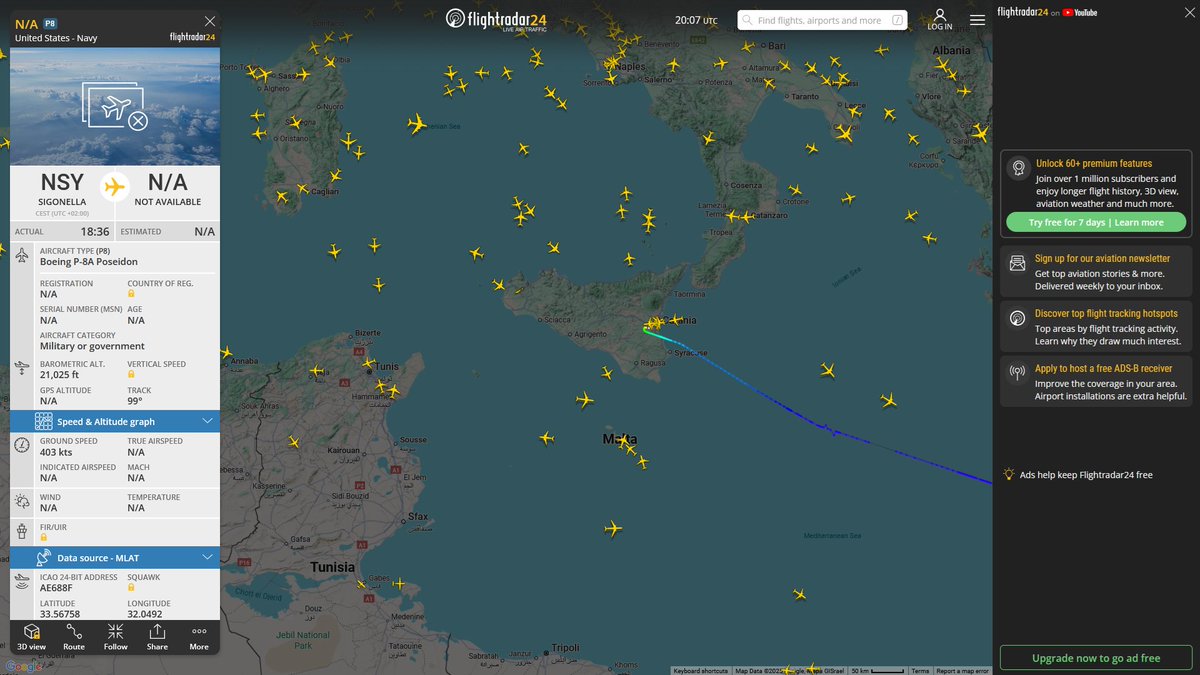This screenshot has height=675, width=1200.
Task: Follow the selected aircraft
Action: click(x=116, y=637)
